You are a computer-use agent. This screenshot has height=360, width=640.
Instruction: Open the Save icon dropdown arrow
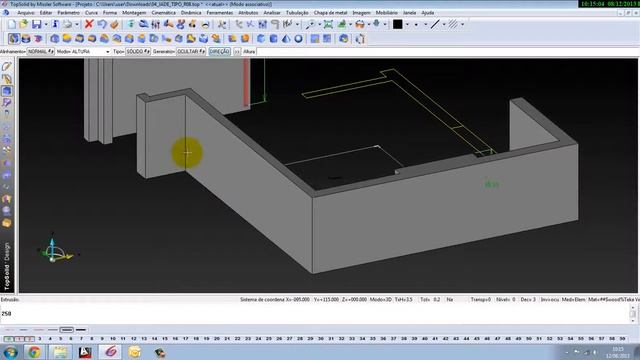46,24
